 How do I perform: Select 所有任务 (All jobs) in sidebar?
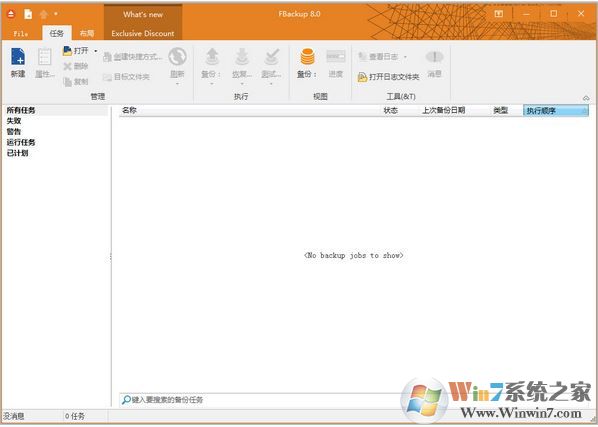(x=21, y=110)
